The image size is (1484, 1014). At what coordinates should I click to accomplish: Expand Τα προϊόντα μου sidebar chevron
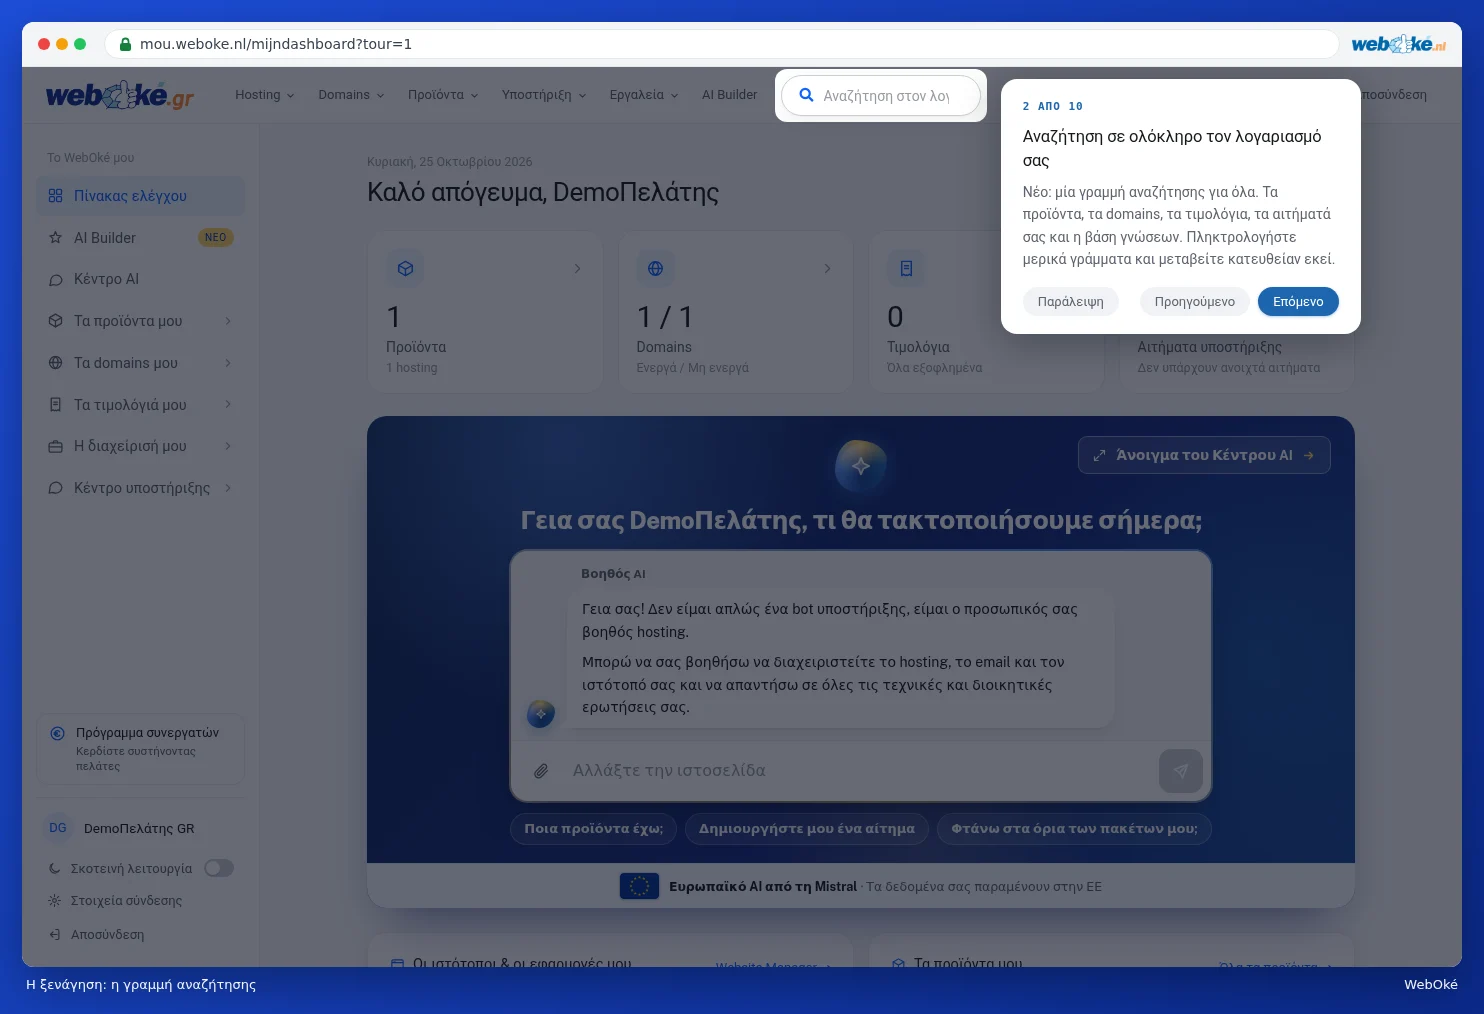pos(228,321)
